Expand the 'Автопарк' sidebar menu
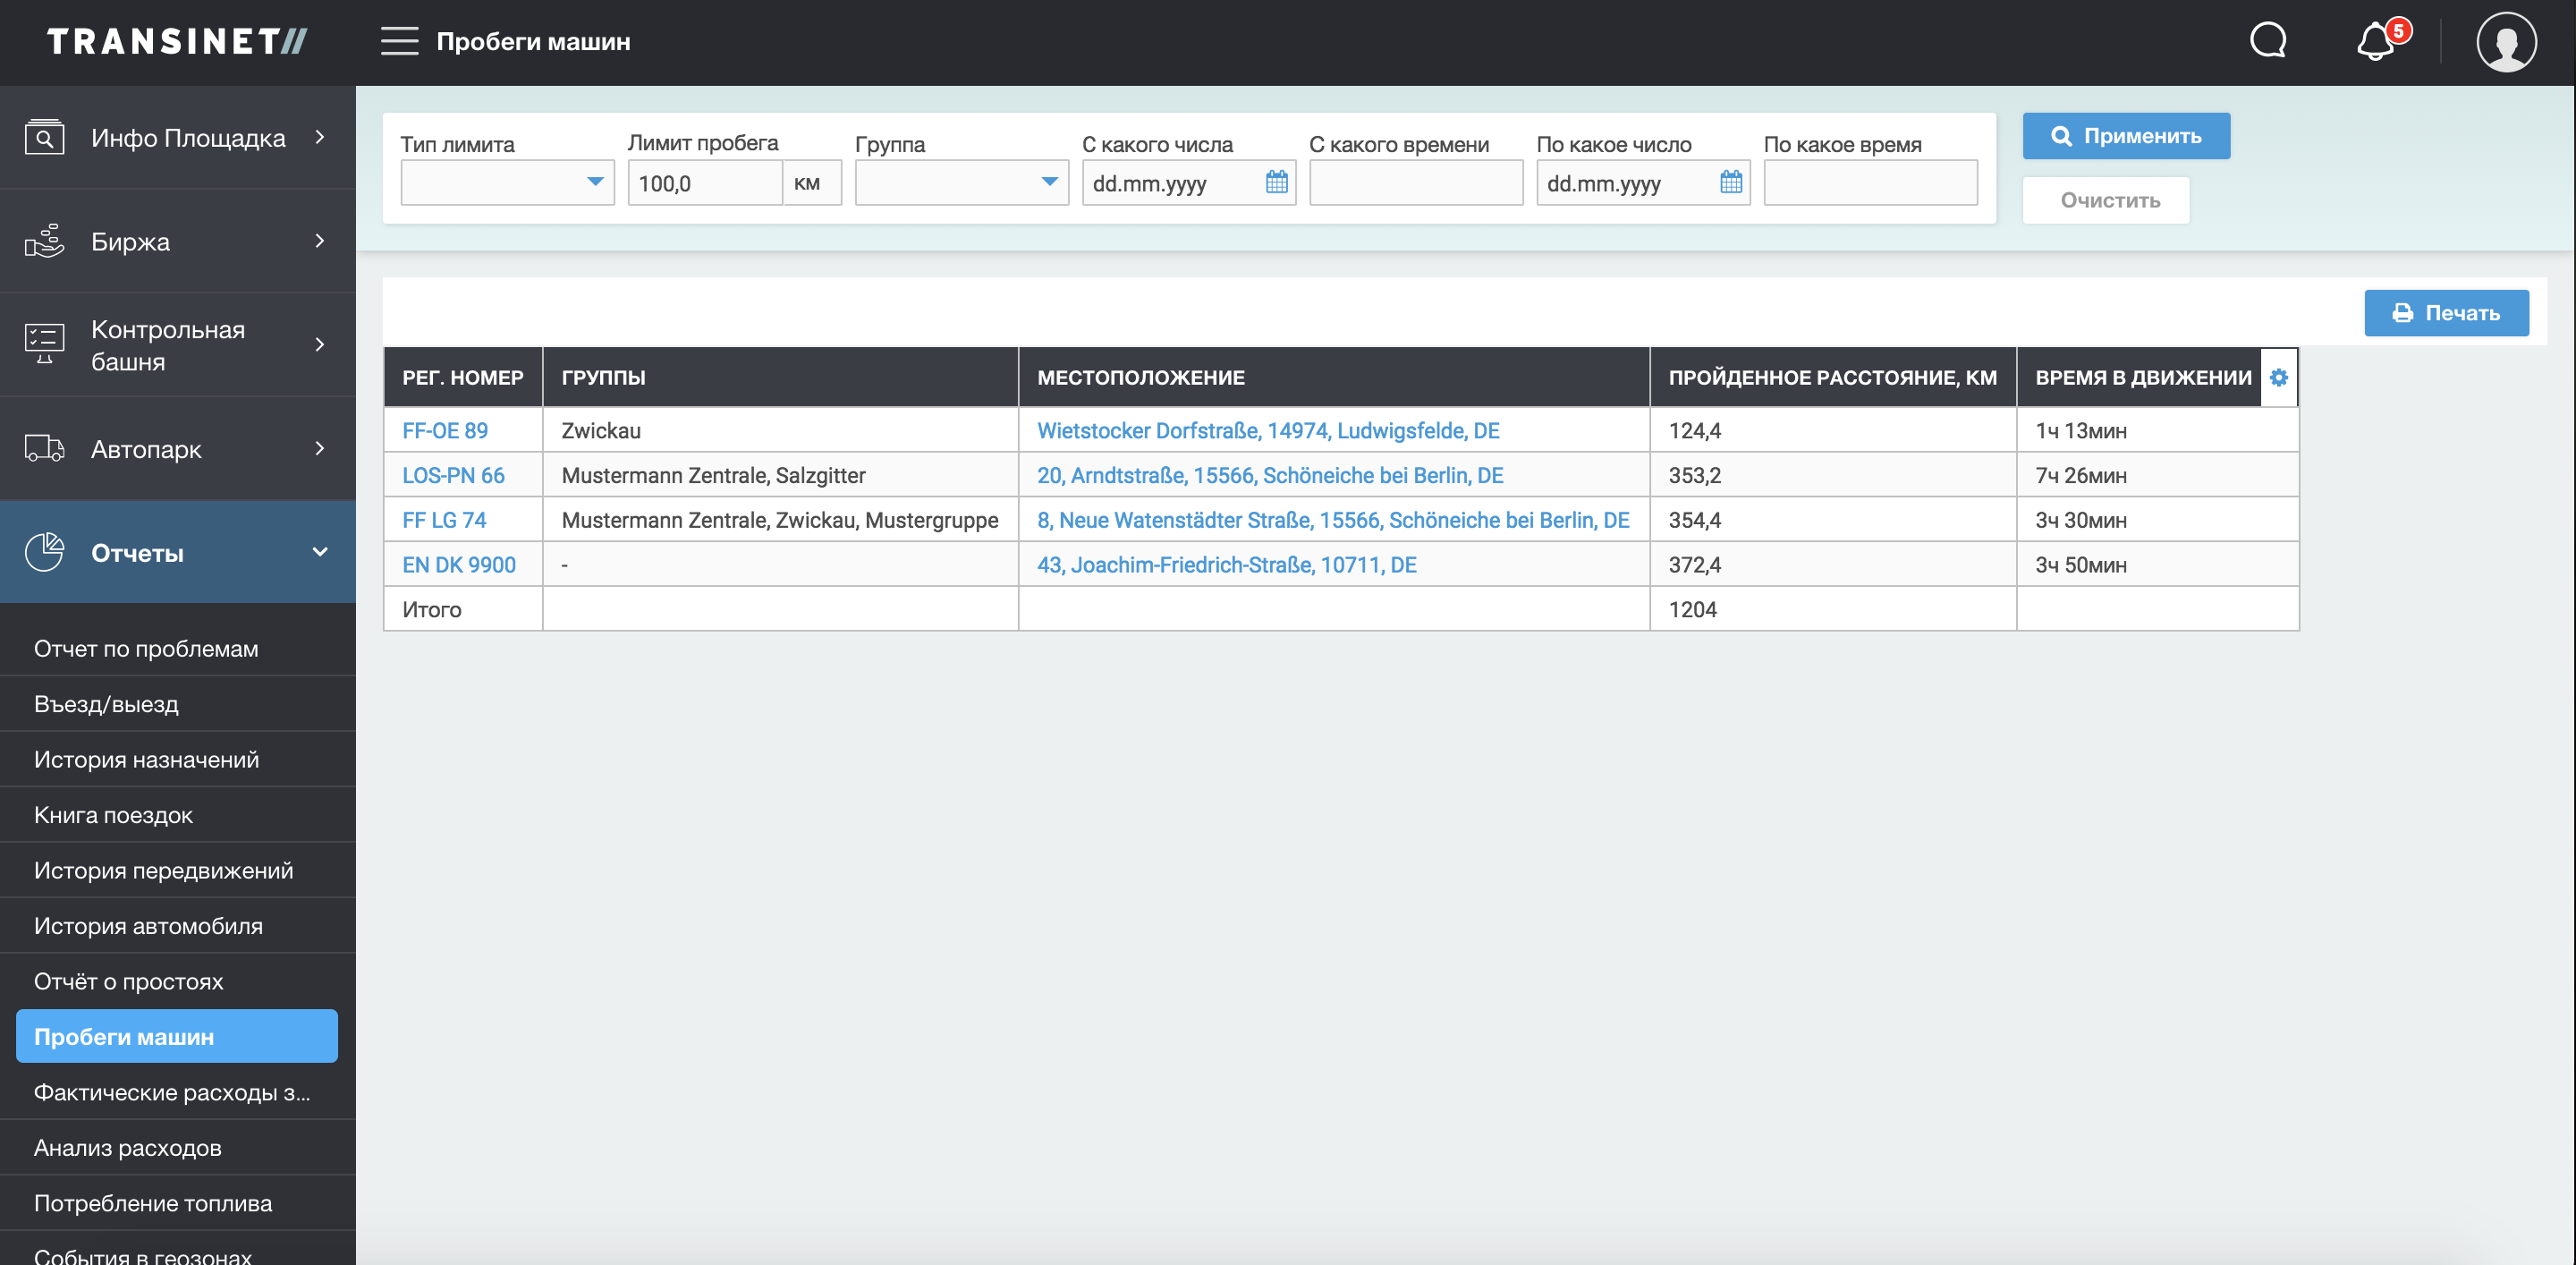The height and width of the screenshot is (1265, 2576). pyautogui.click(x=178, y=449)
